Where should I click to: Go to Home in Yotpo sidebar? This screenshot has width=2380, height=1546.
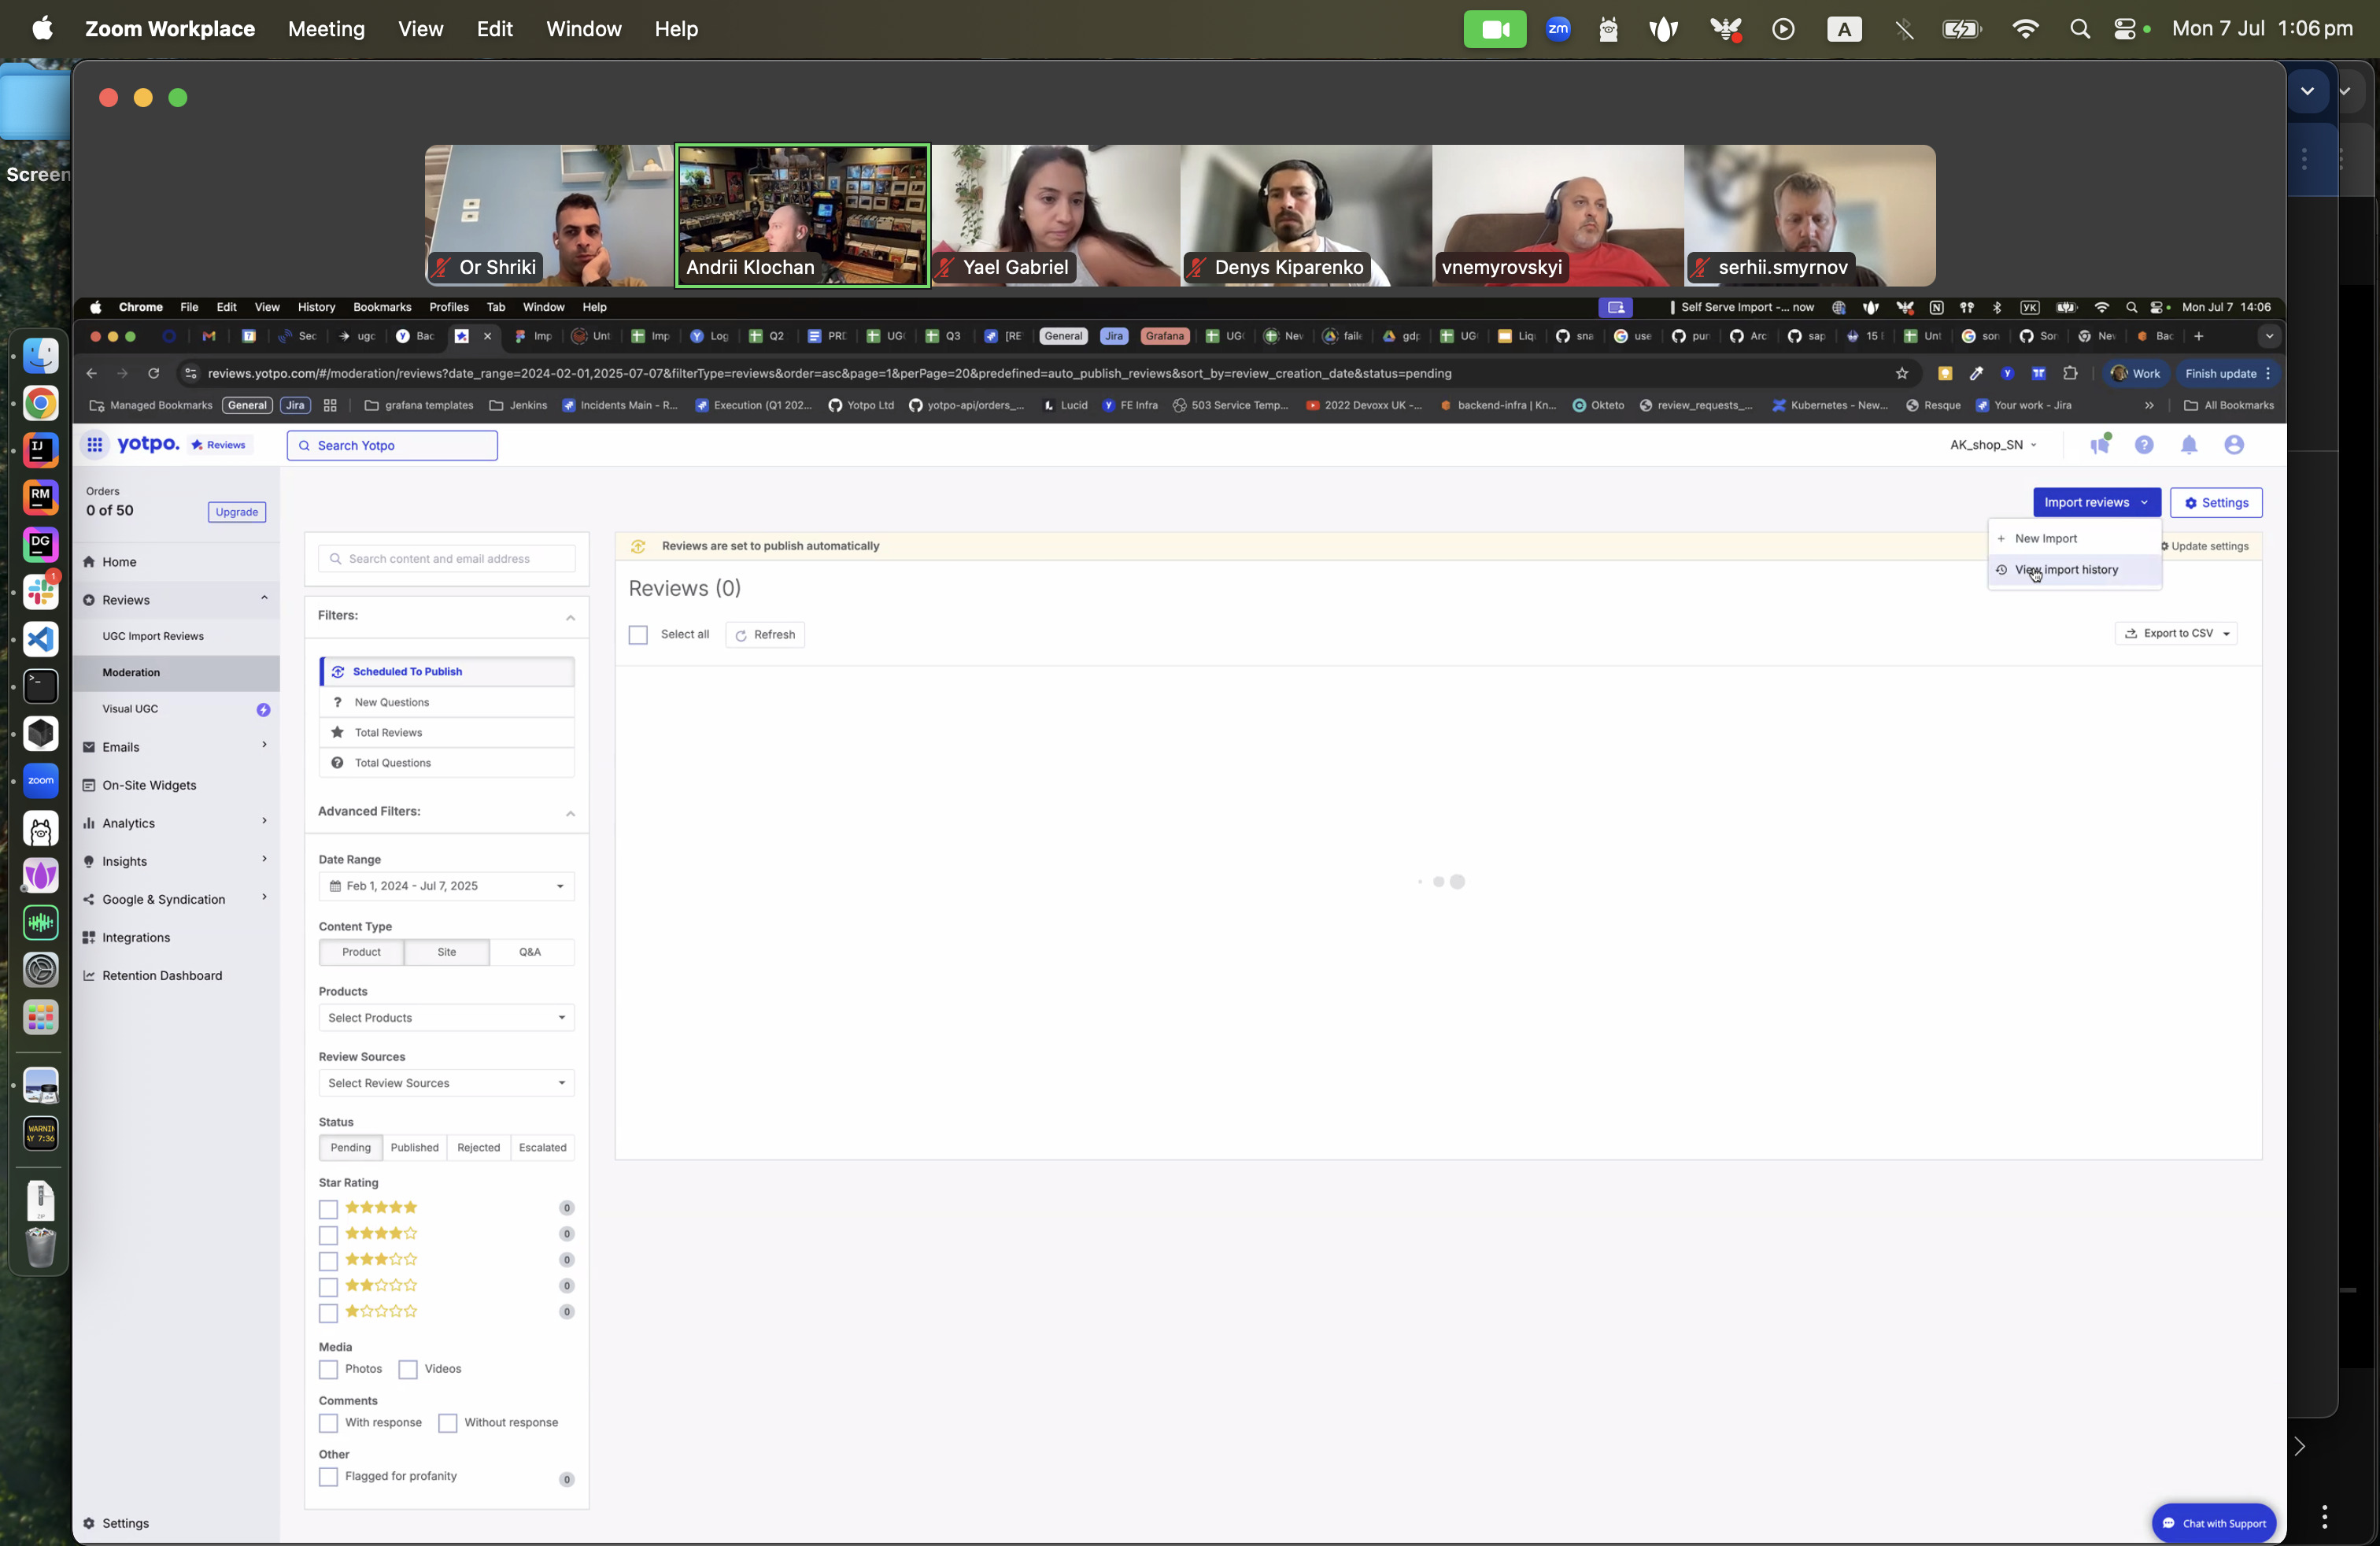[x=119, y=562]
